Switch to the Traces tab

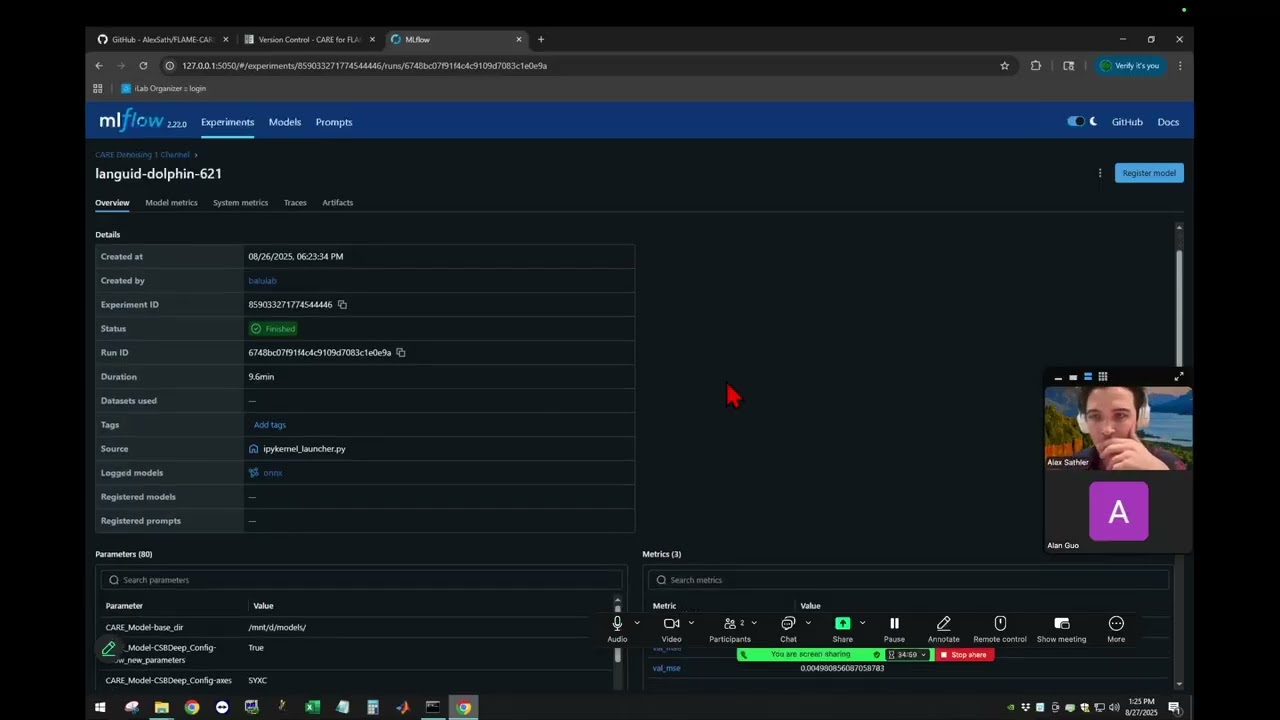pos(295,203)
